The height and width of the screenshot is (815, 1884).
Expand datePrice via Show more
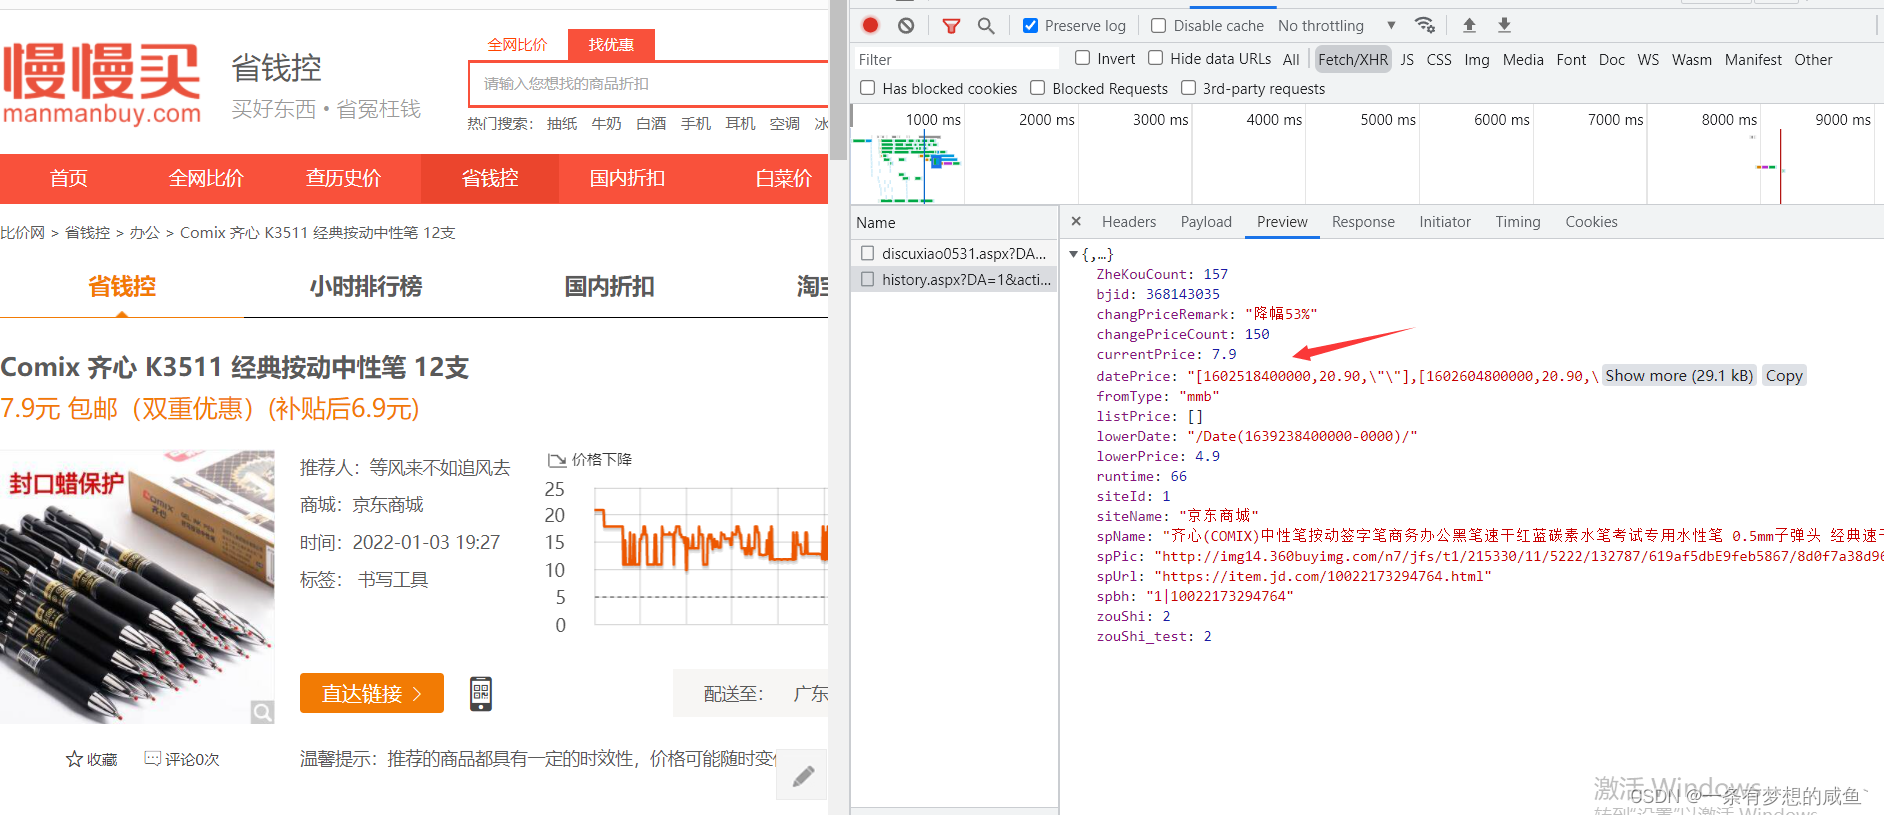pyautogui.click(x=1679, y=376)
